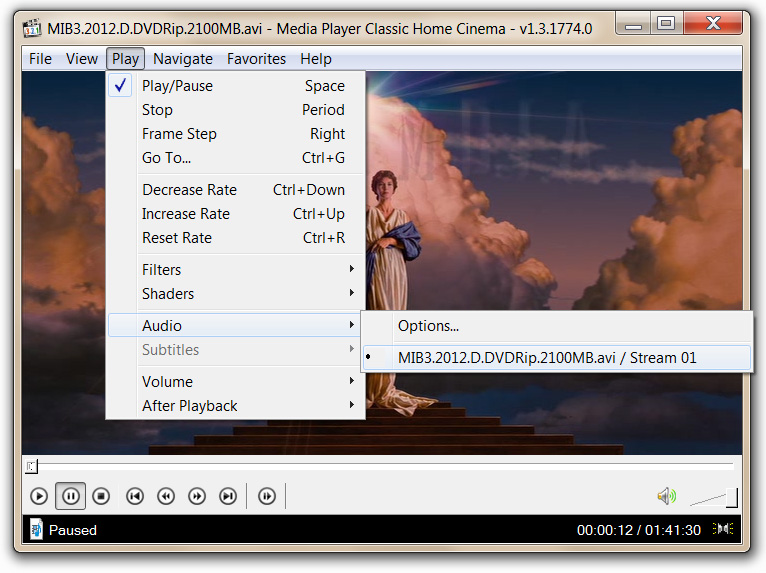
Task: Open the Help menu
Action: coord(316,59)
